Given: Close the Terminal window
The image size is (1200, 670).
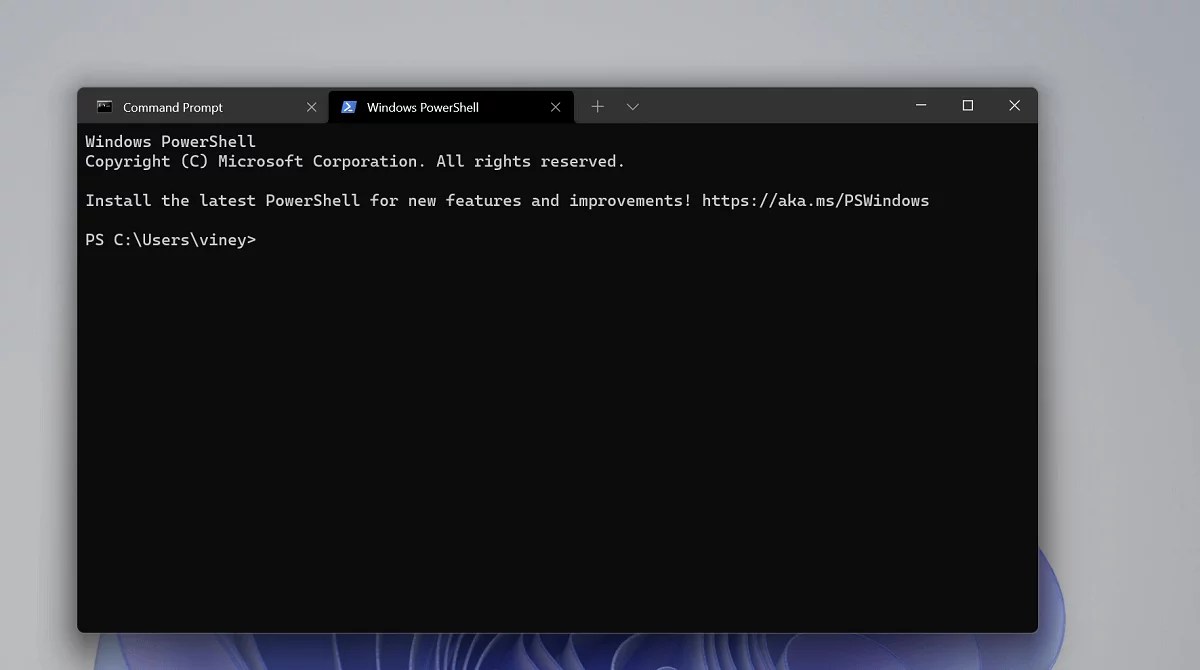Looking at the screenshot, I should (1014, 106).
